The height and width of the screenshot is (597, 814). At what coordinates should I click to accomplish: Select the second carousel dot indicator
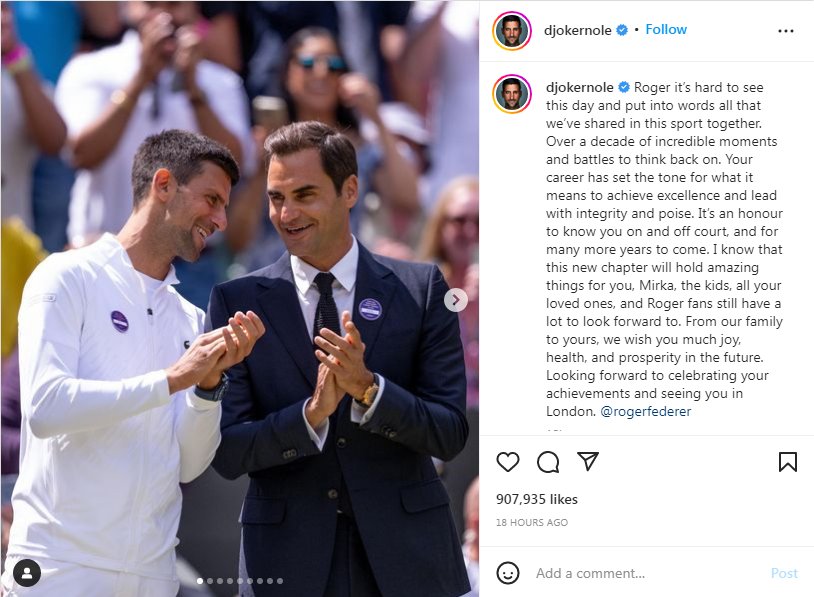210,581
